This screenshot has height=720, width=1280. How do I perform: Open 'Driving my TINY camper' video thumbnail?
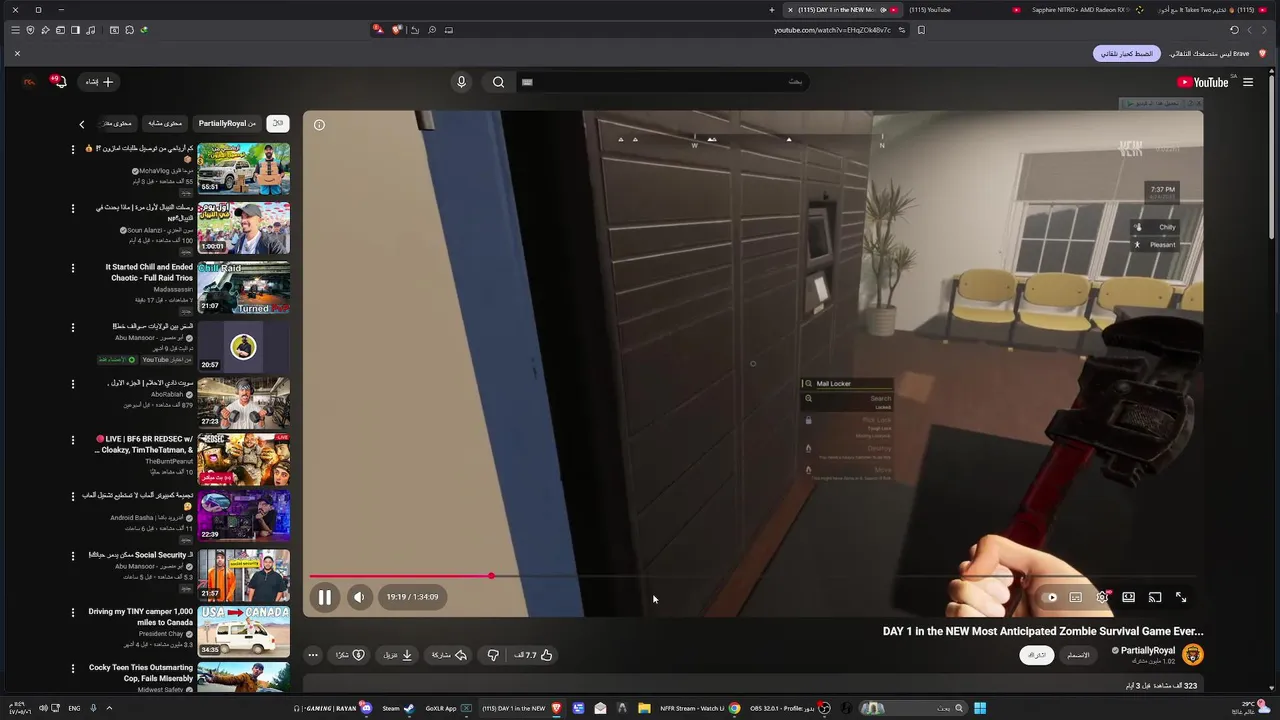(243, 631)
